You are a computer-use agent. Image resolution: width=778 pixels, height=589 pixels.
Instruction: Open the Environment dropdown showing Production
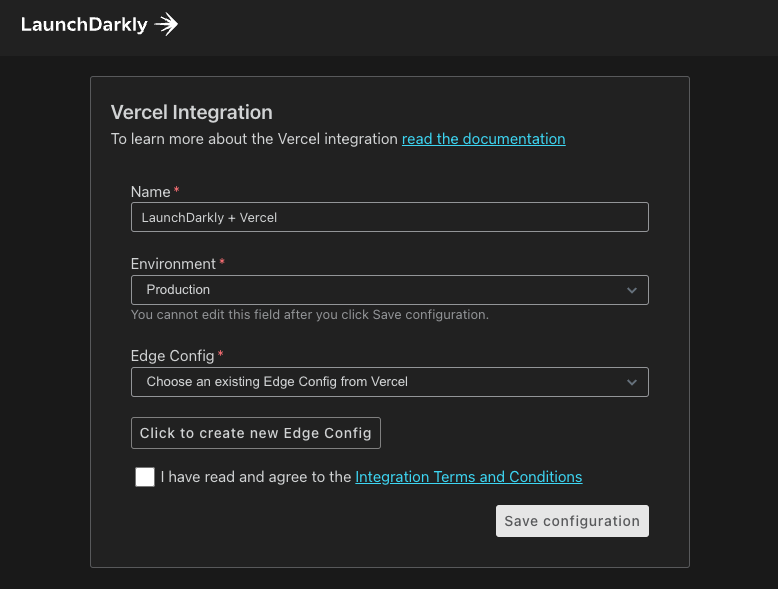point(389,290)
